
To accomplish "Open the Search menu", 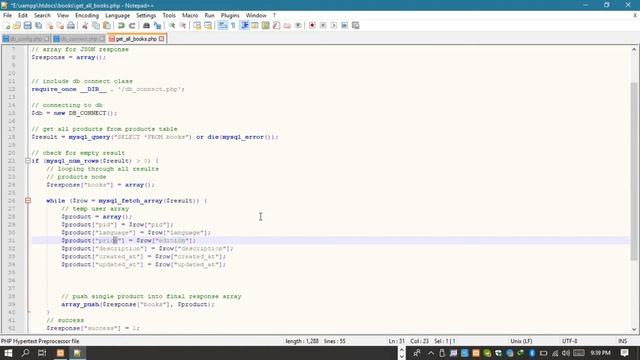I will click(42, 15).
